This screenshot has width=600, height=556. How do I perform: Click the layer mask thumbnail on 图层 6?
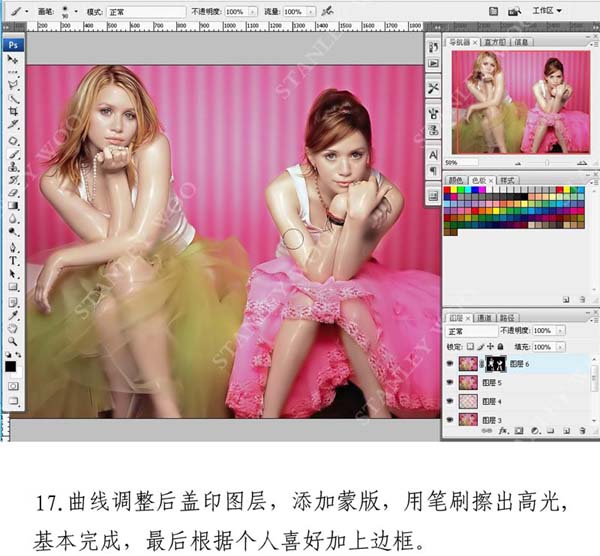click(x=495, y=365)
